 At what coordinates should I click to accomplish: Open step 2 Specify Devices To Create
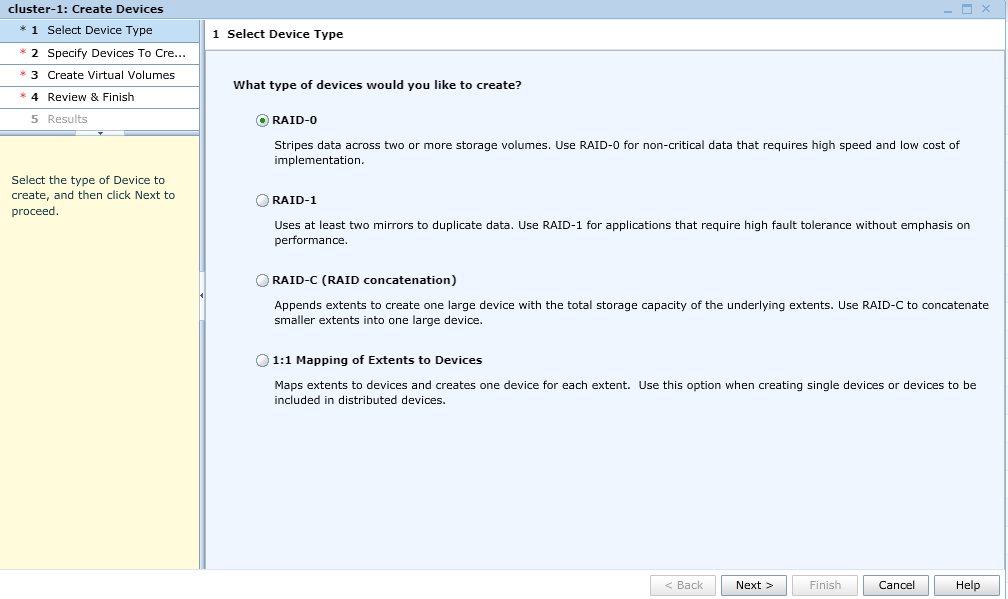tap(100, 53)
